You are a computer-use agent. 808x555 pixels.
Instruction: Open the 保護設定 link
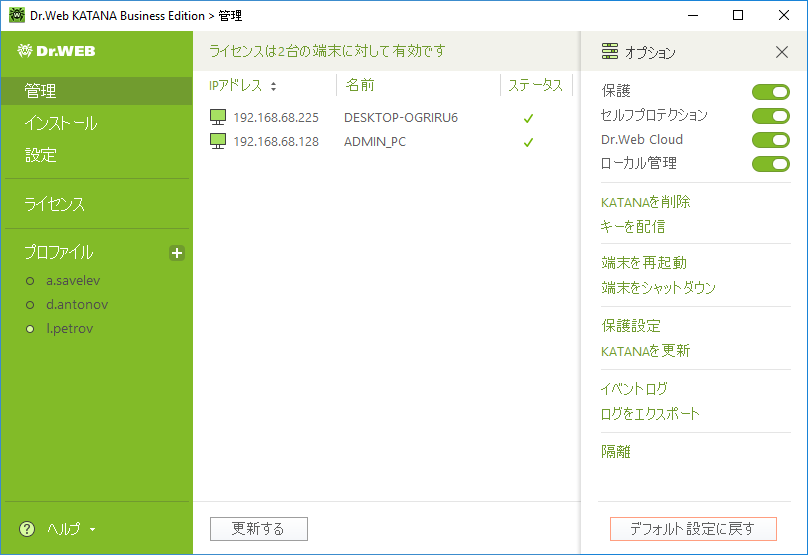[631, 326]
